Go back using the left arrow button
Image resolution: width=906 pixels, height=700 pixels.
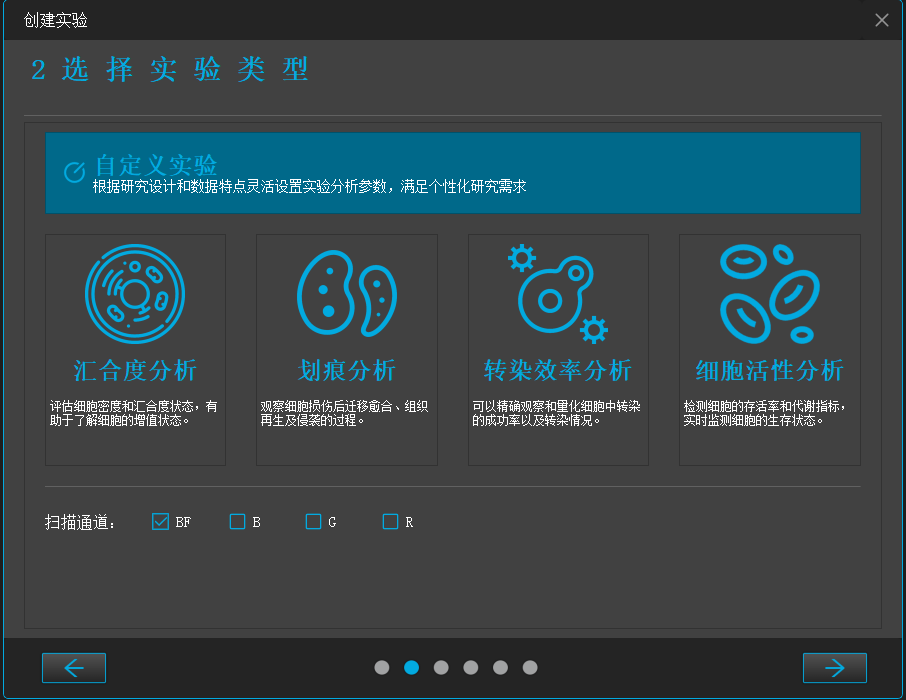(x=74, y=668)
